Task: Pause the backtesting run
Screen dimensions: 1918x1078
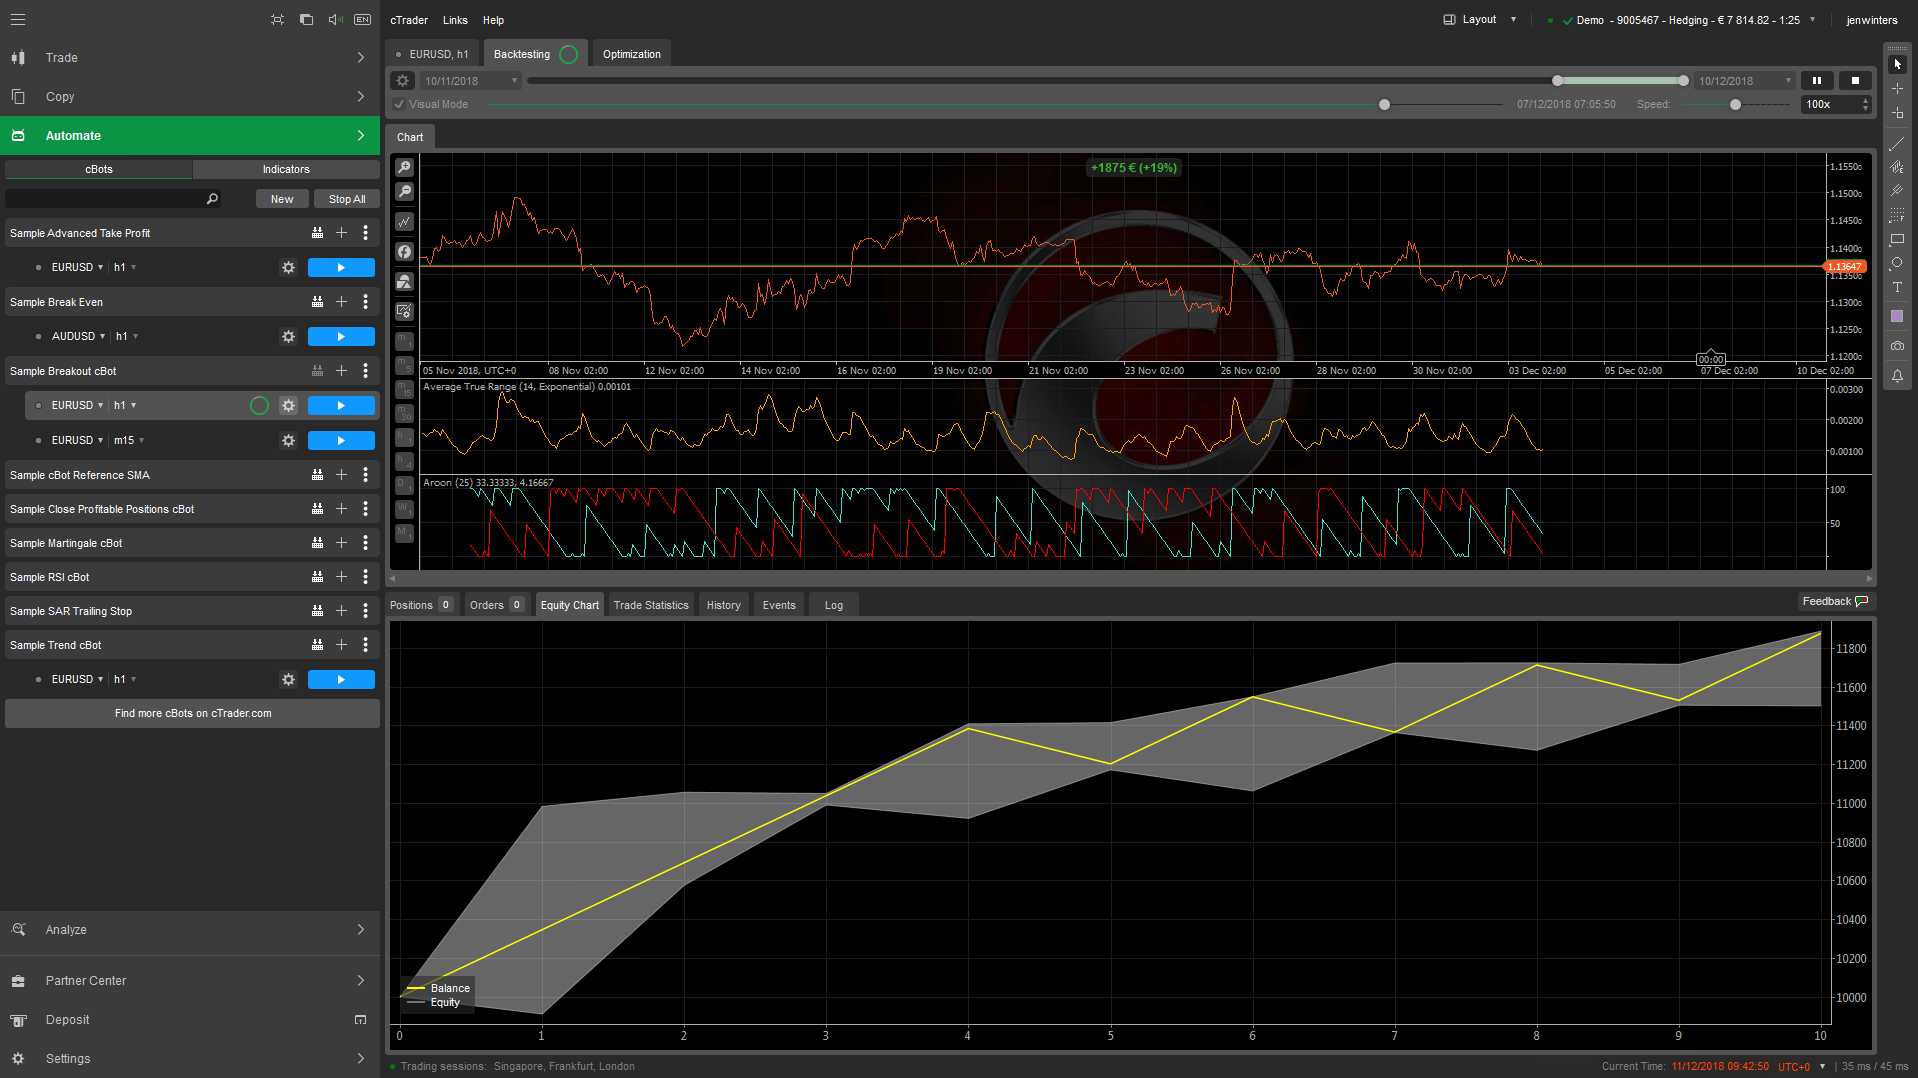Action: [1816, 81]
